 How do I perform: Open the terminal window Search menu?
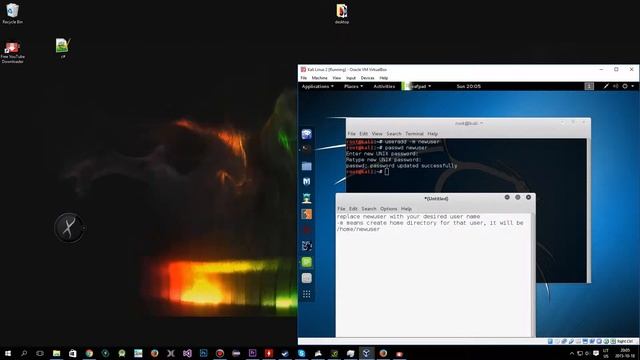coord(394,134)
